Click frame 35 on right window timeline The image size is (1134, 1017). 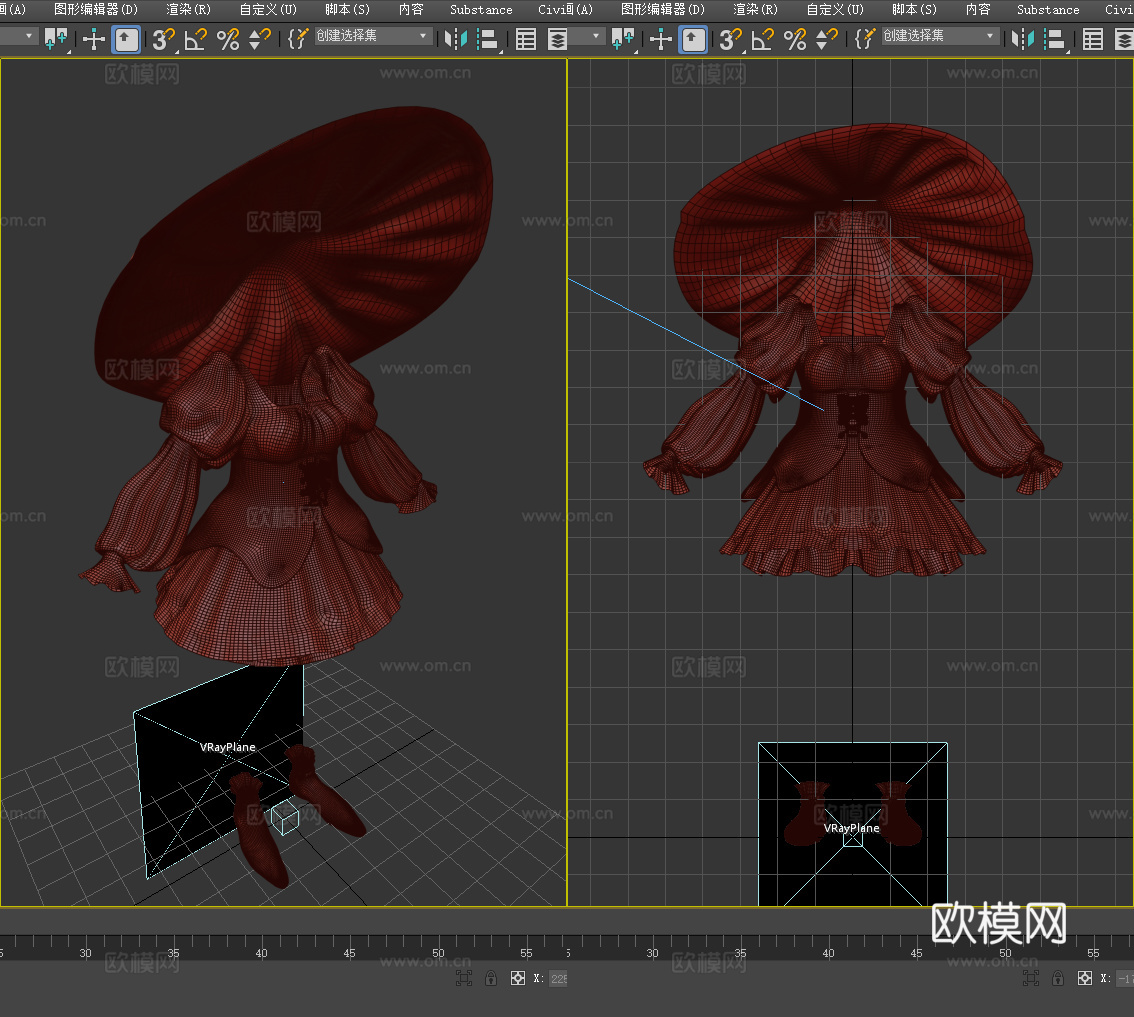coord(740,953)
